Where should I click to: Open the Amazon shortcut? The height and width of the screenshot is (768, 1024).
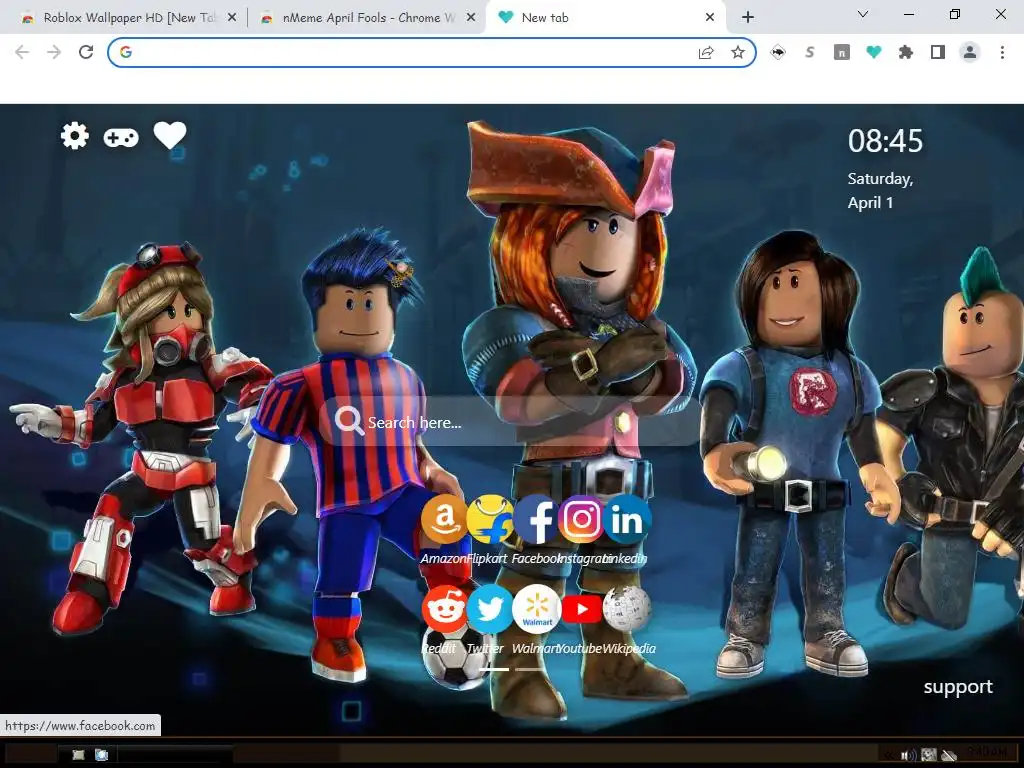[444, 519]
